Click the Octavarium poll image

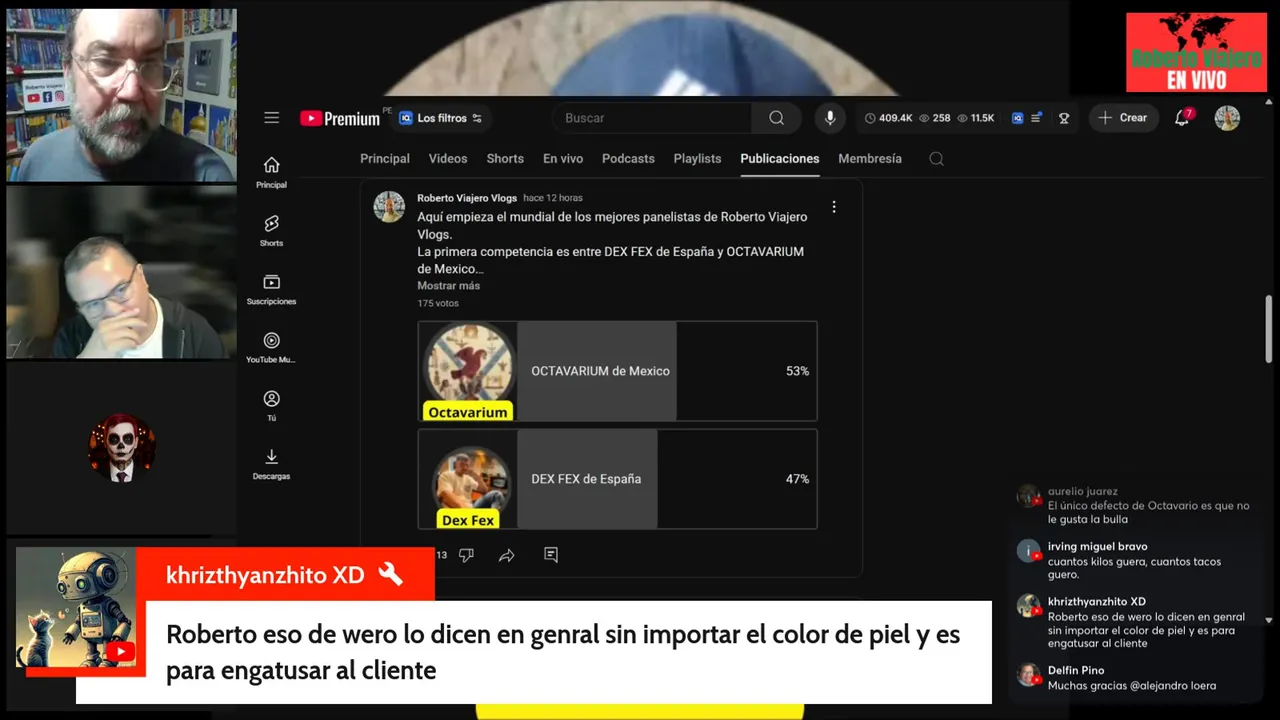tap(468, 371)
